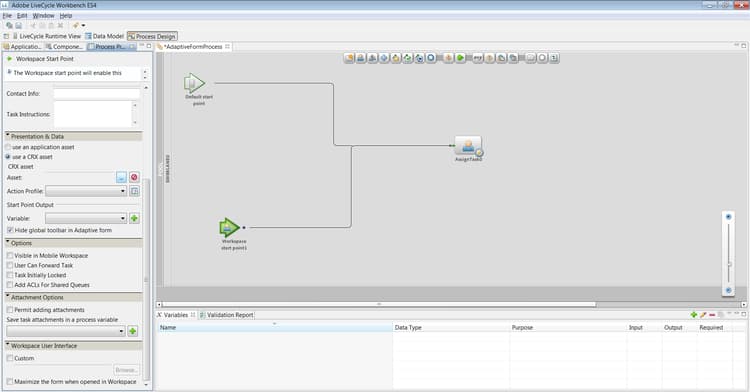Edit variable with the pencil icon
Screen dimensions: 750x392
703,315
